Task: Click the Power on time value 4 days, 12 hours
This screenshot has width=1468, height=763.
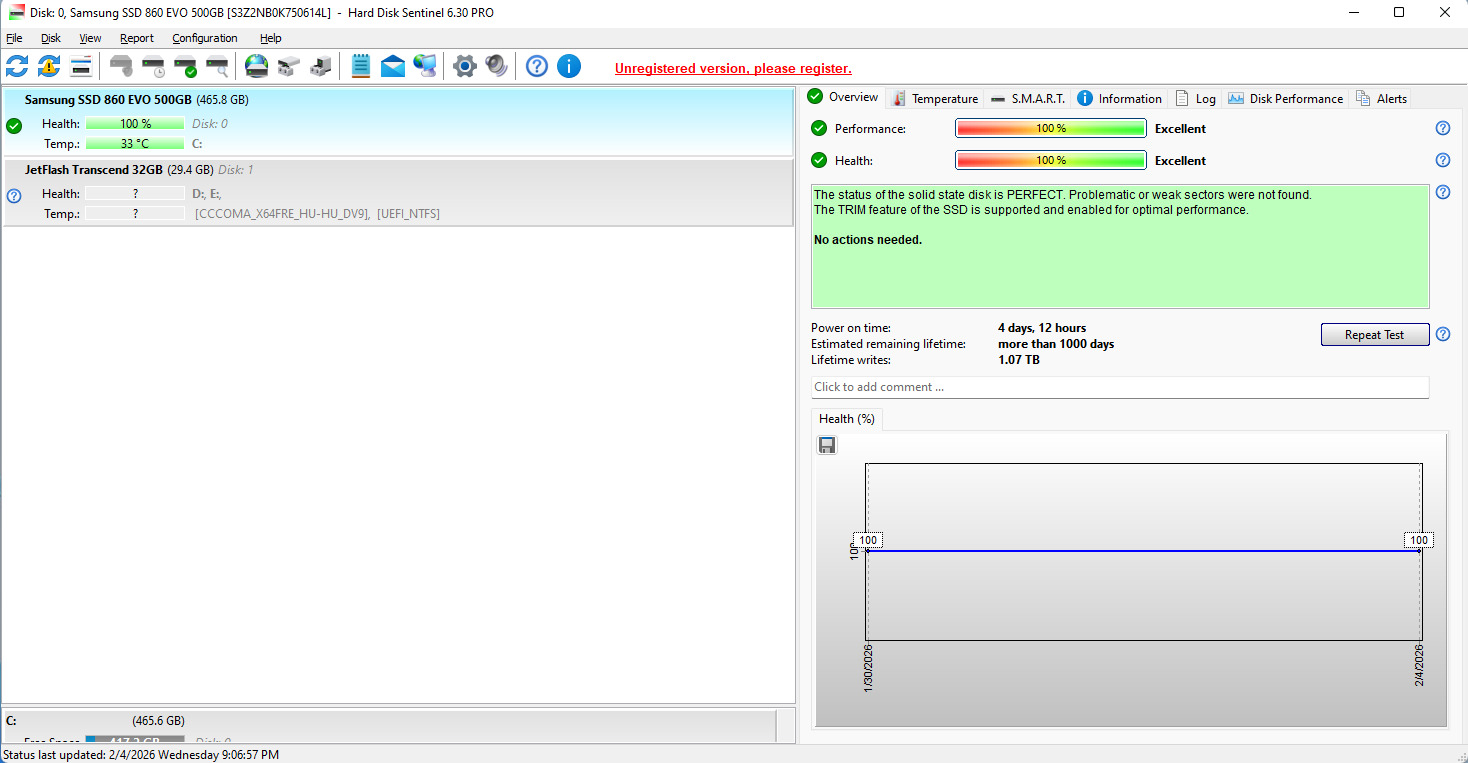Action: click(1042, 328)
